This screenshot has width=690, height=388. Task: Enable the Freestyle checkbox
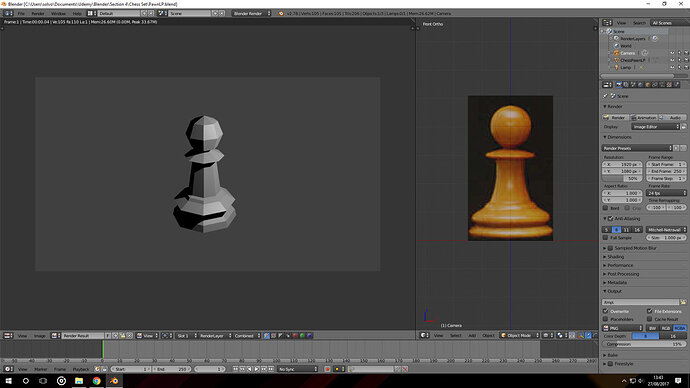pyautogui.click(x=610, y=364)
